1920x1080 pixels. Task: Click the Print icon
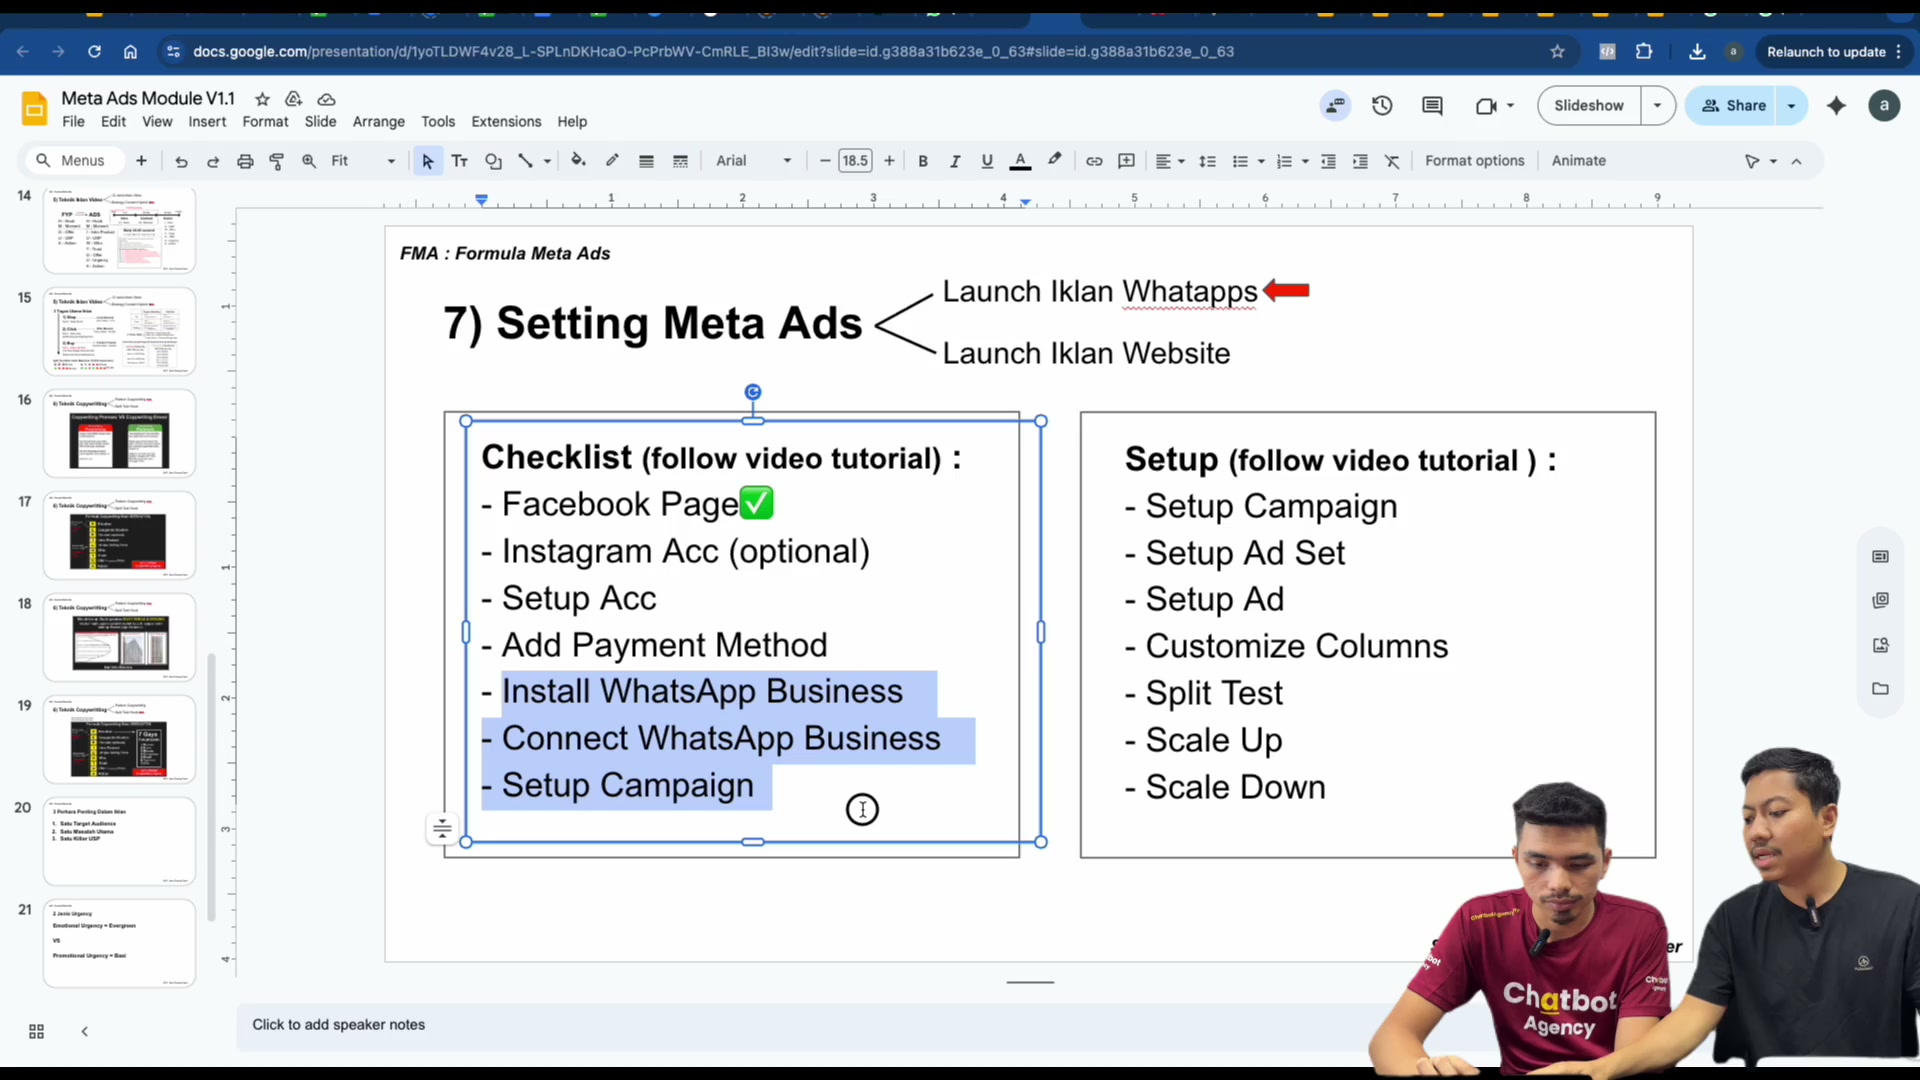(245, 161)
